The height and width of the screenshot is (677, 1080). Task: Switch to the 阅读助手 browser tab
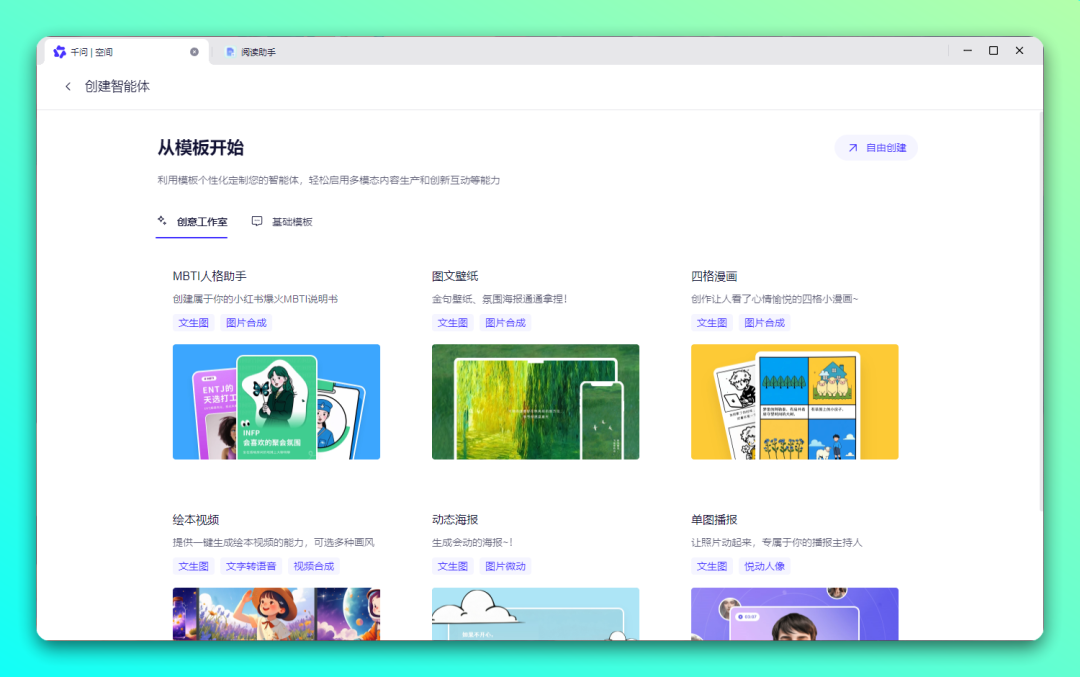(x=260, y=50)
